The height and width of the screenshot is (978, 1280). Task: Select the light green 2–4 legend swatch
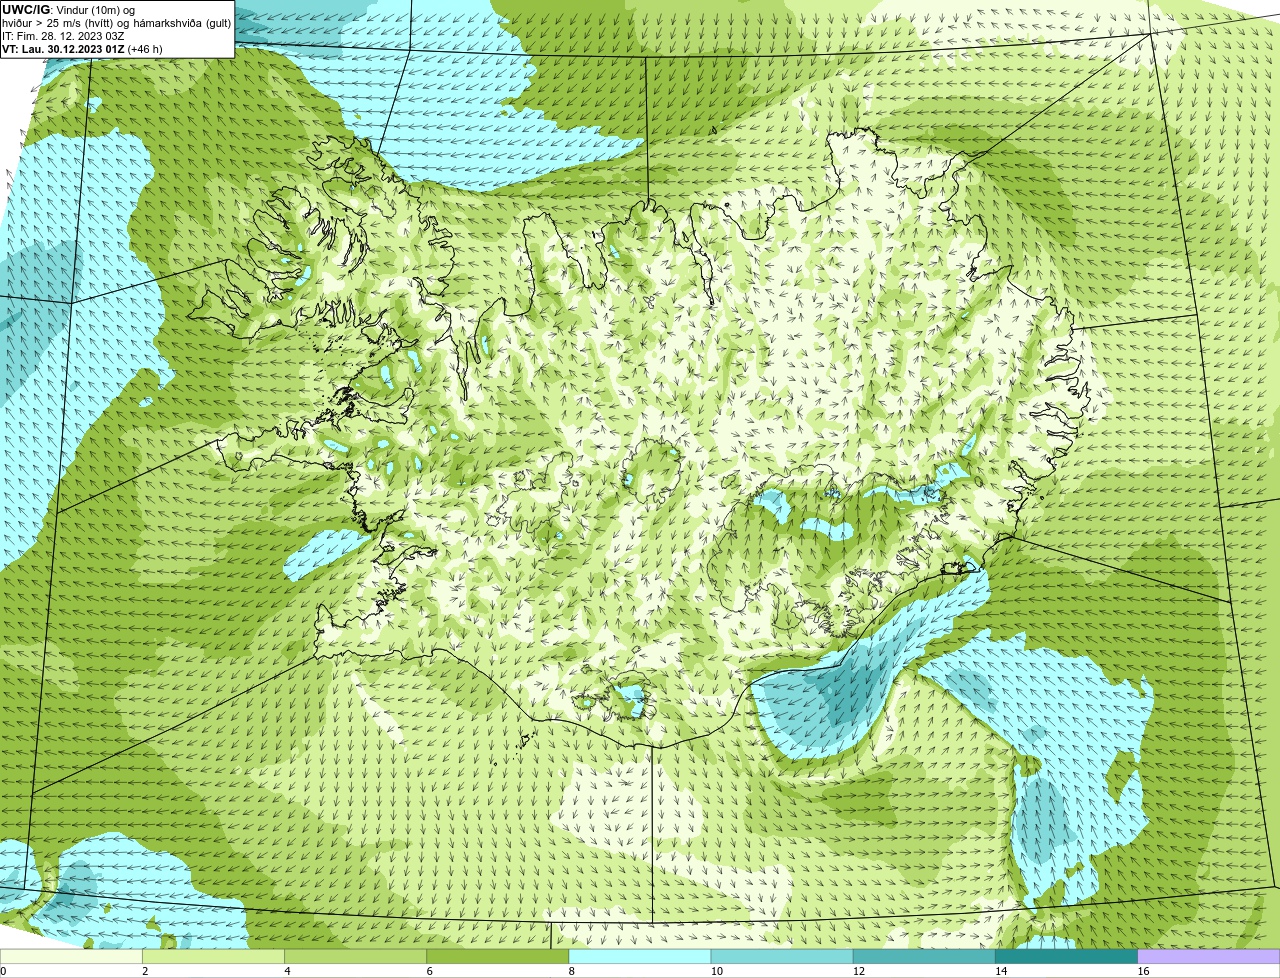(x=213, y=957)
